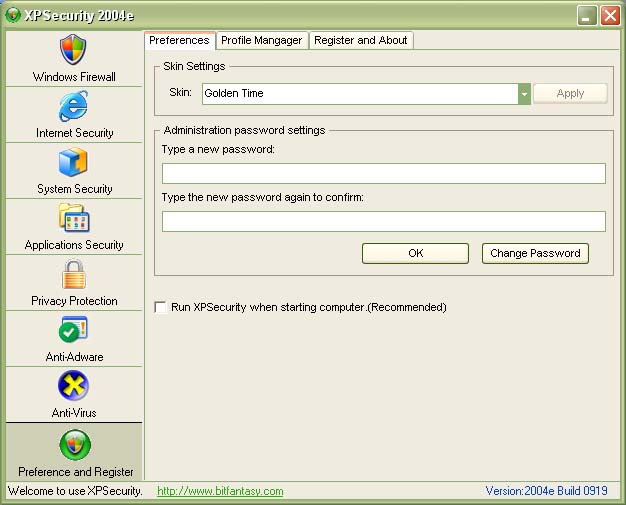Minimize the XPSecurity window

point(587,16)
